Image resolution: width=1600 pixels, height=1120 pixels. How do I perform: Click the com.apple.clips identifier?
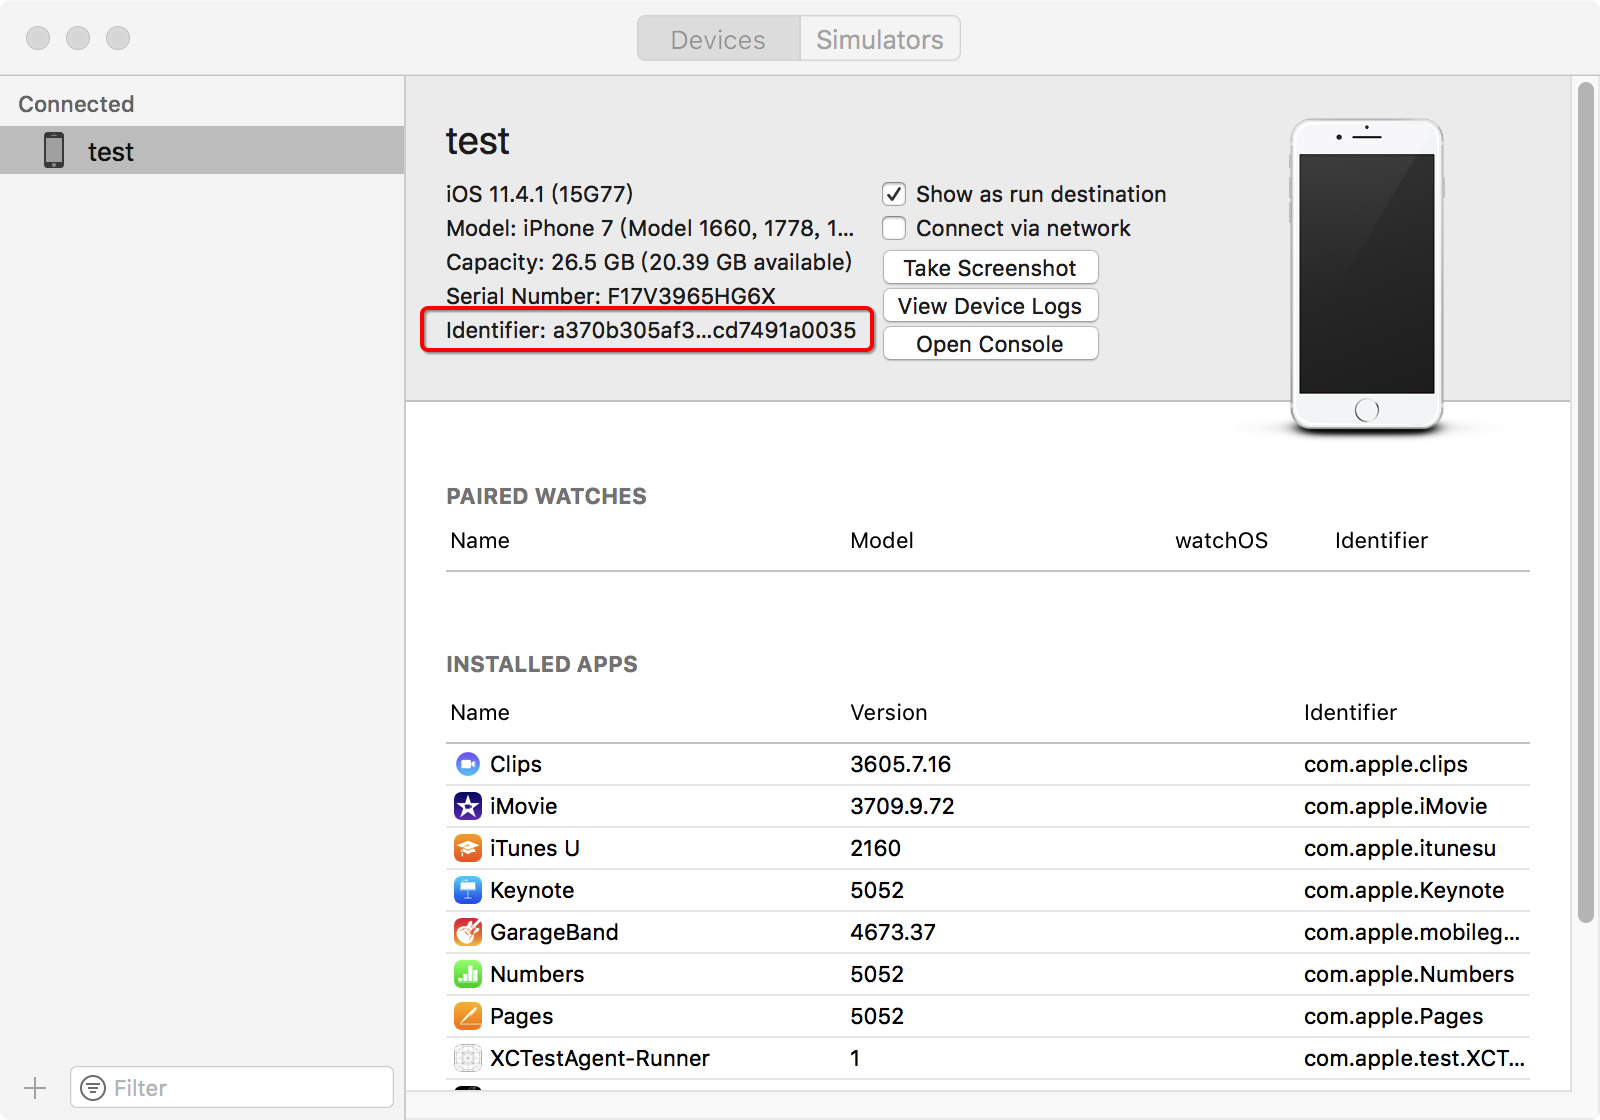[1386, 765]
